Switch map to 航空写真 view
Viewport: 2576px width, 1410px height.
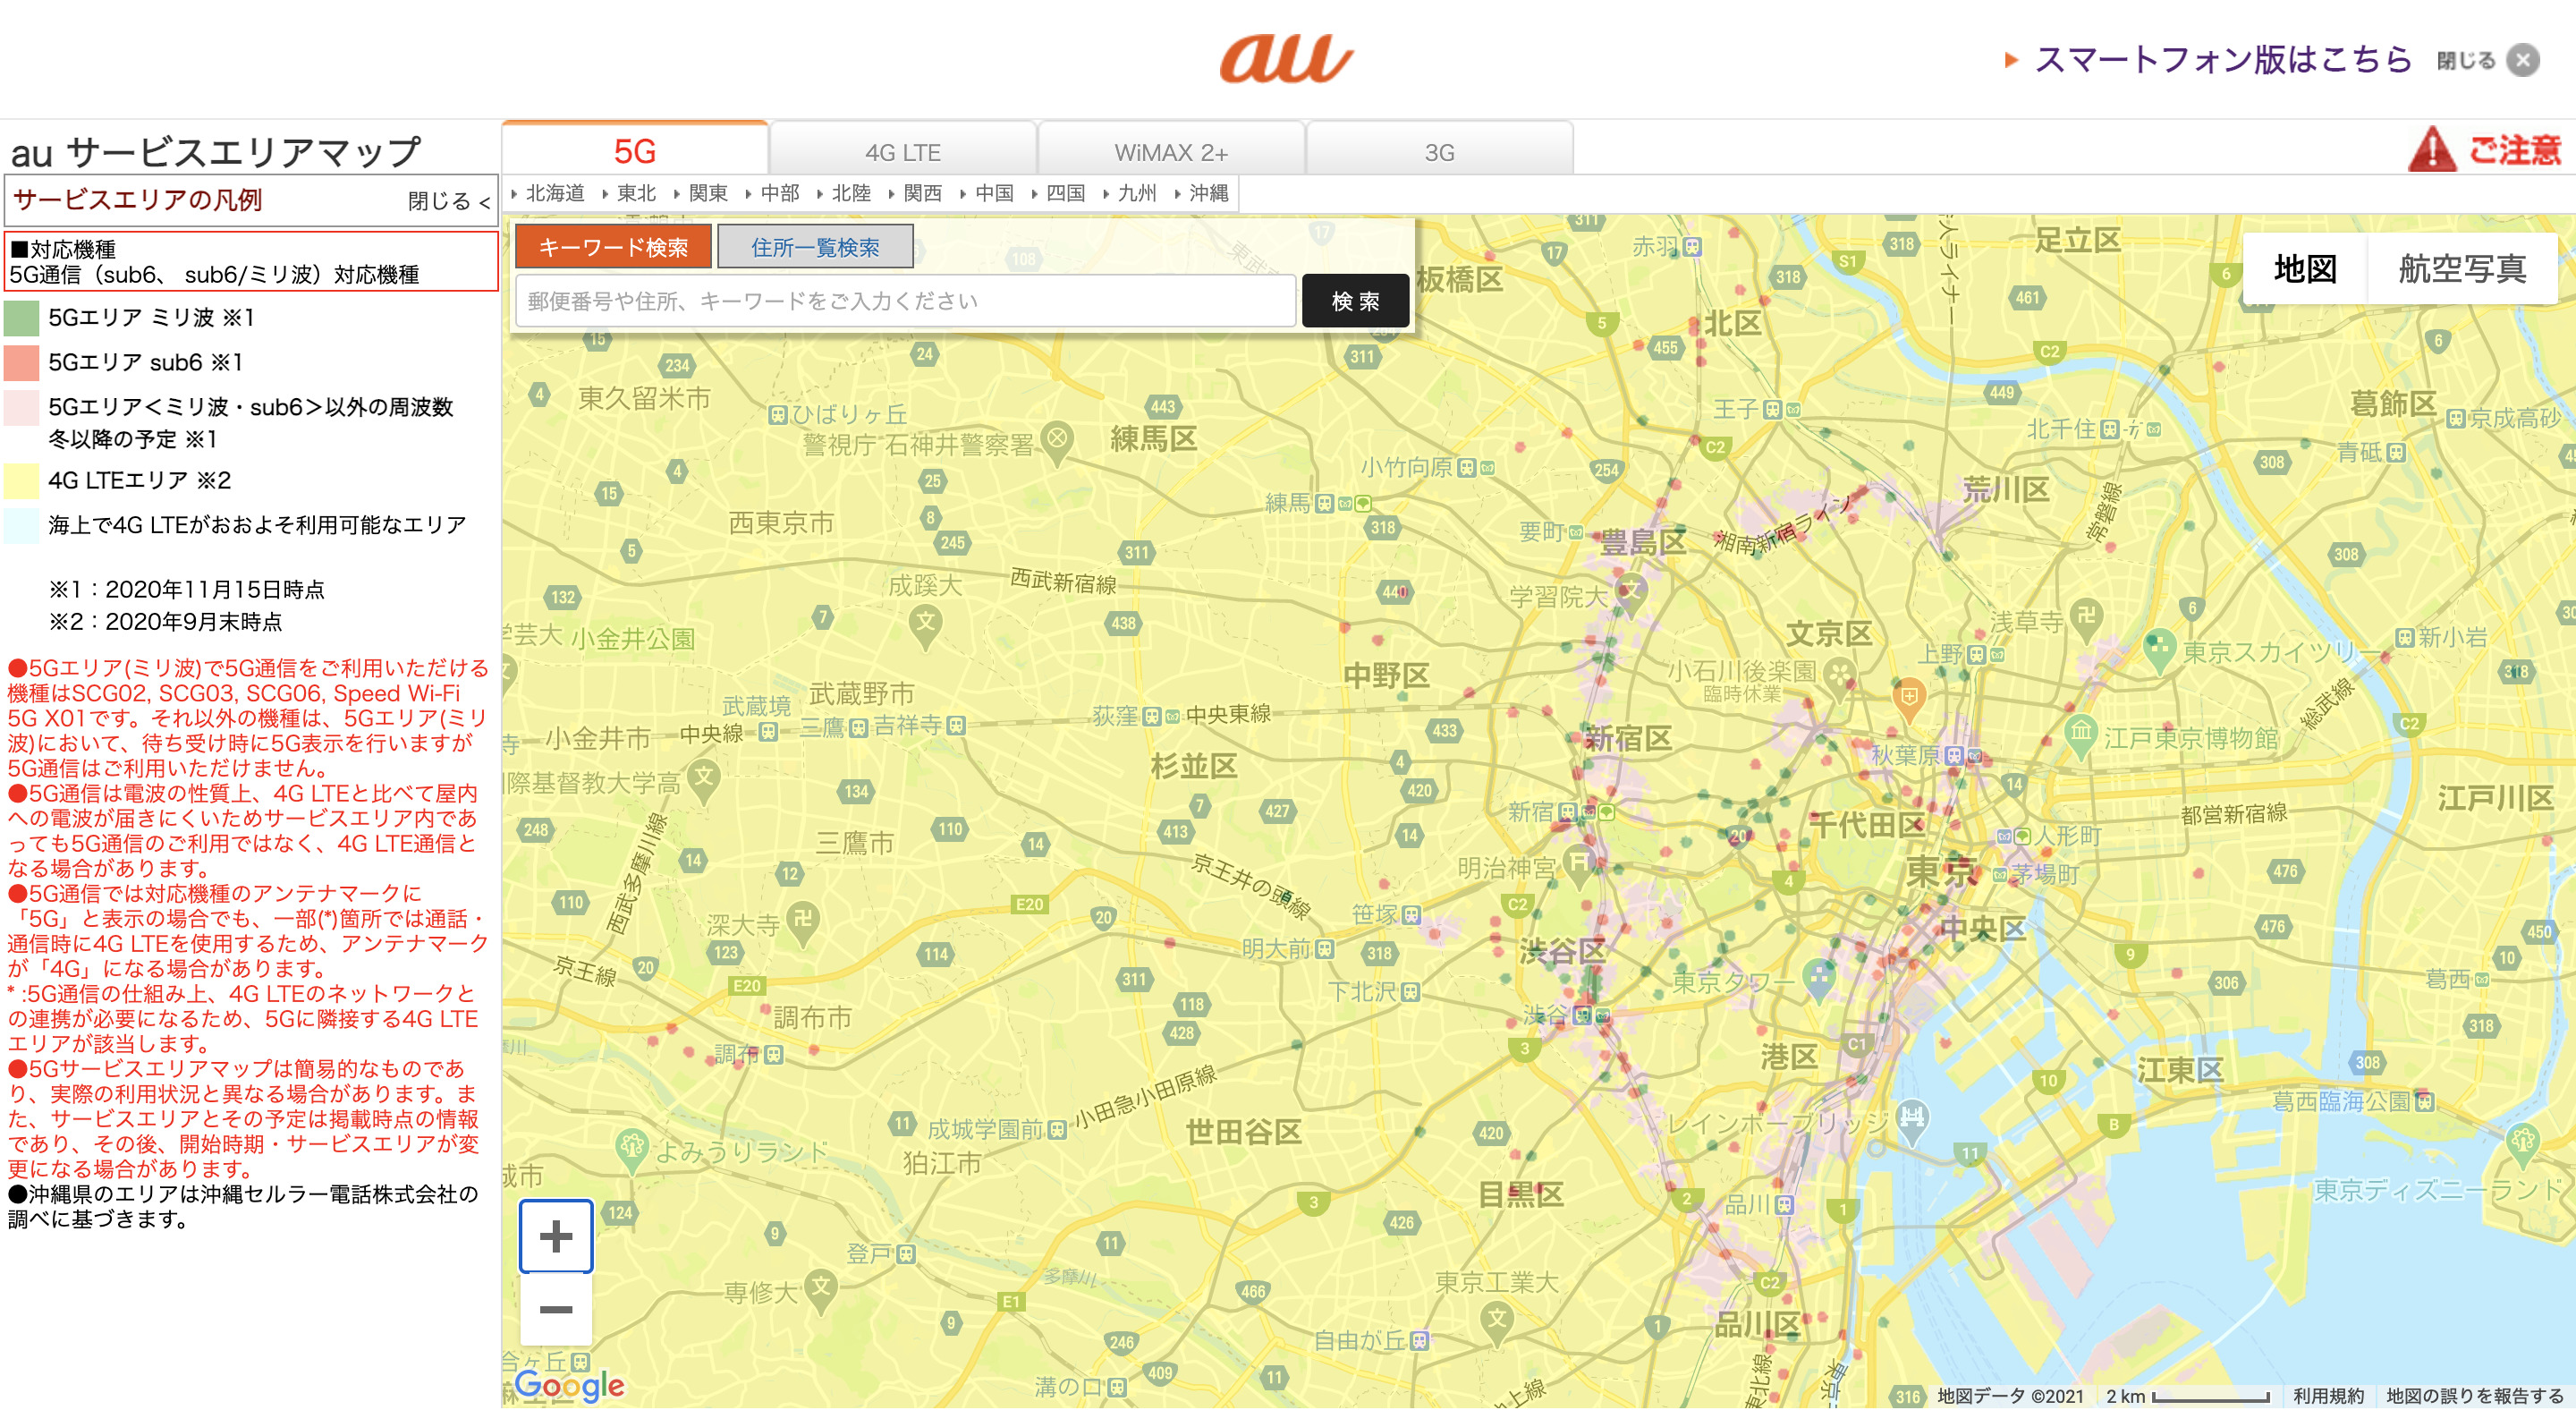pos(2462,268)
